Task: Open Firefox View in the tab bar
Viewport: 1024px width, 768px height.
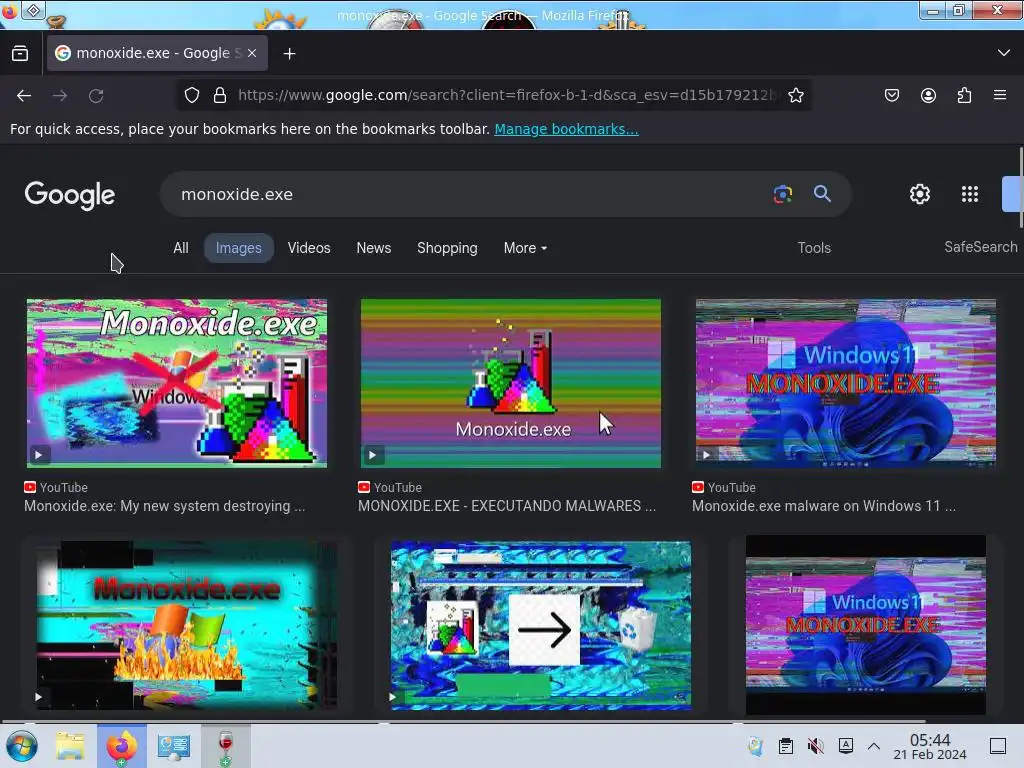Action: coord(20,54)
